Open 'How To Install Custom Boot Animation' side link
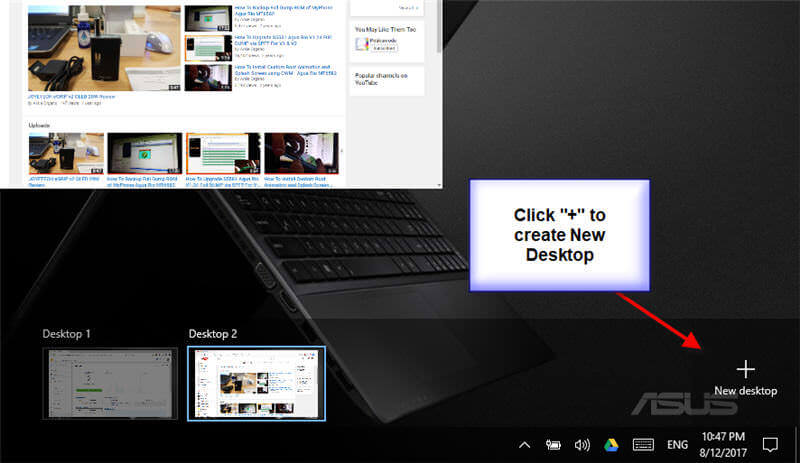Viewport: 800px width, 463px height. [285, 70]
